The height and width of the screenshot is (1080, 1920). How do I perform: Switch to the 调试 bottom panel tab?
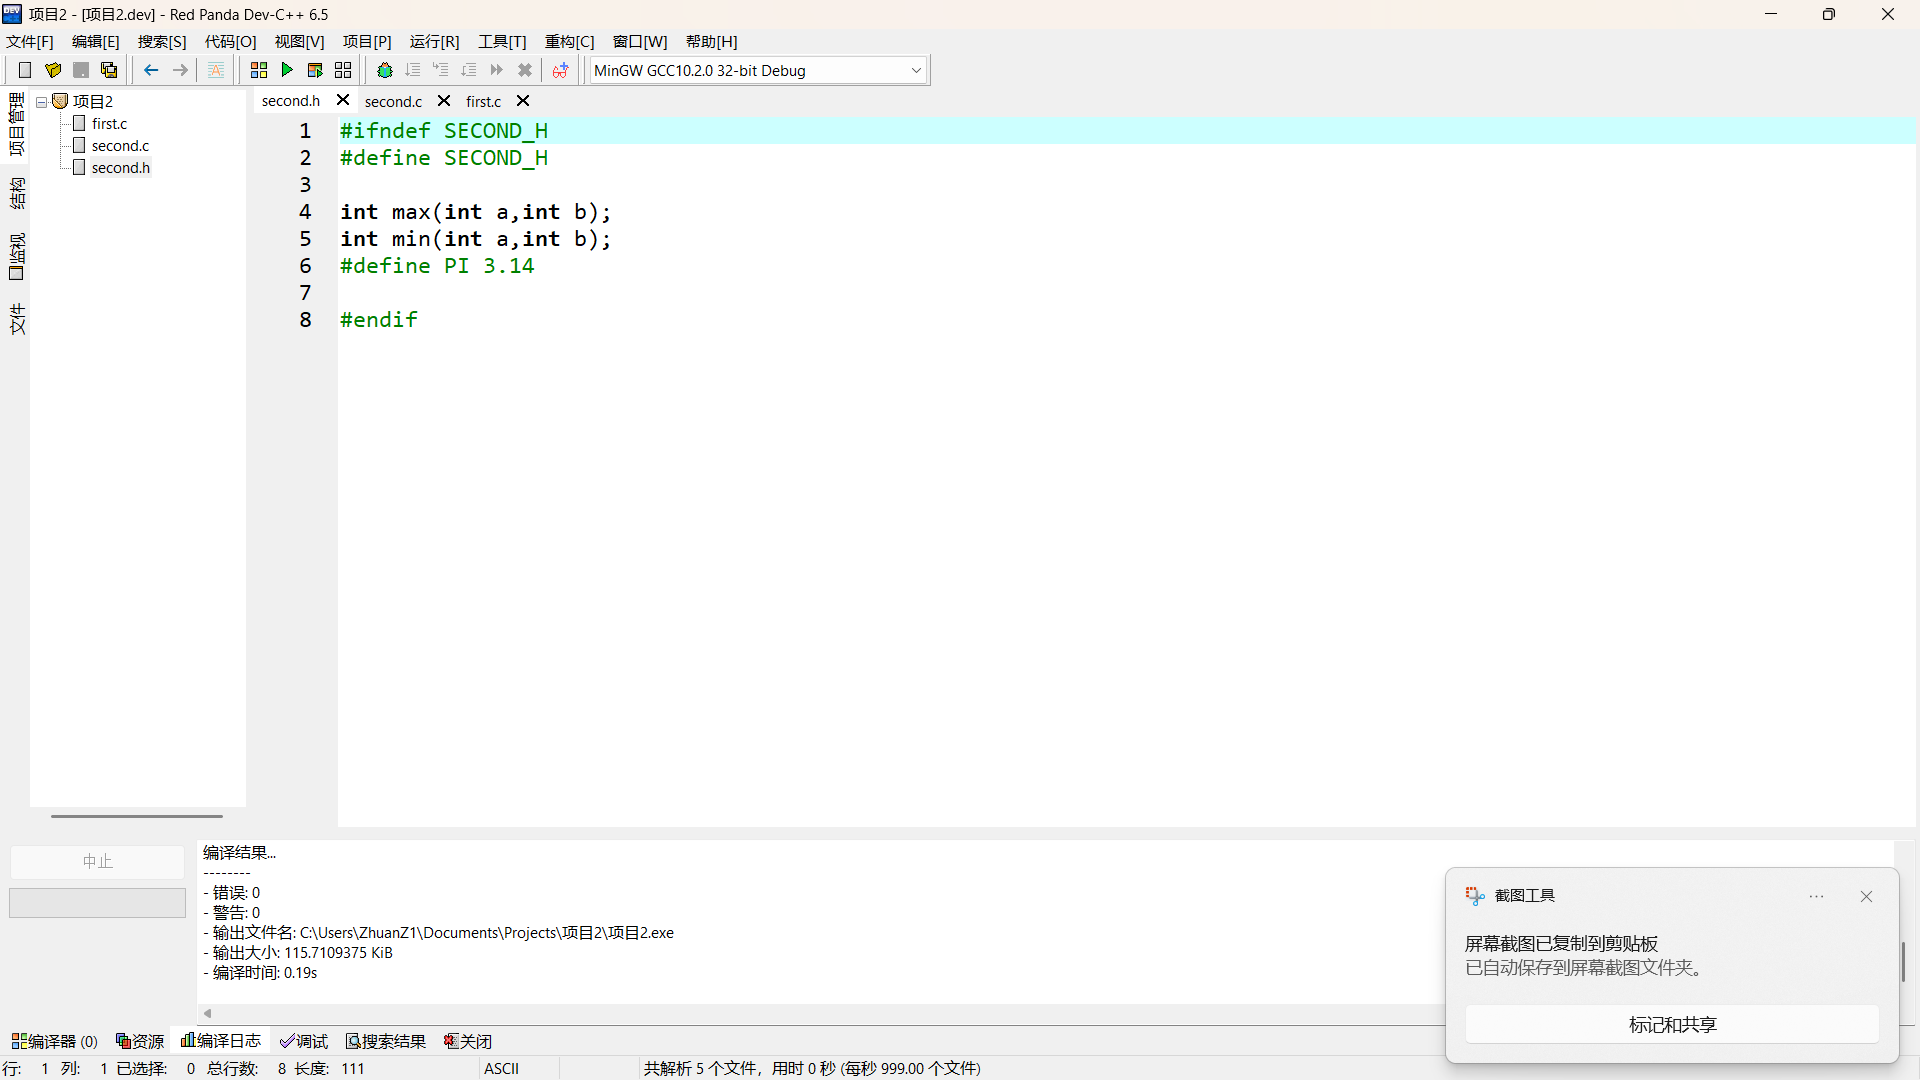pos(304,1041)
